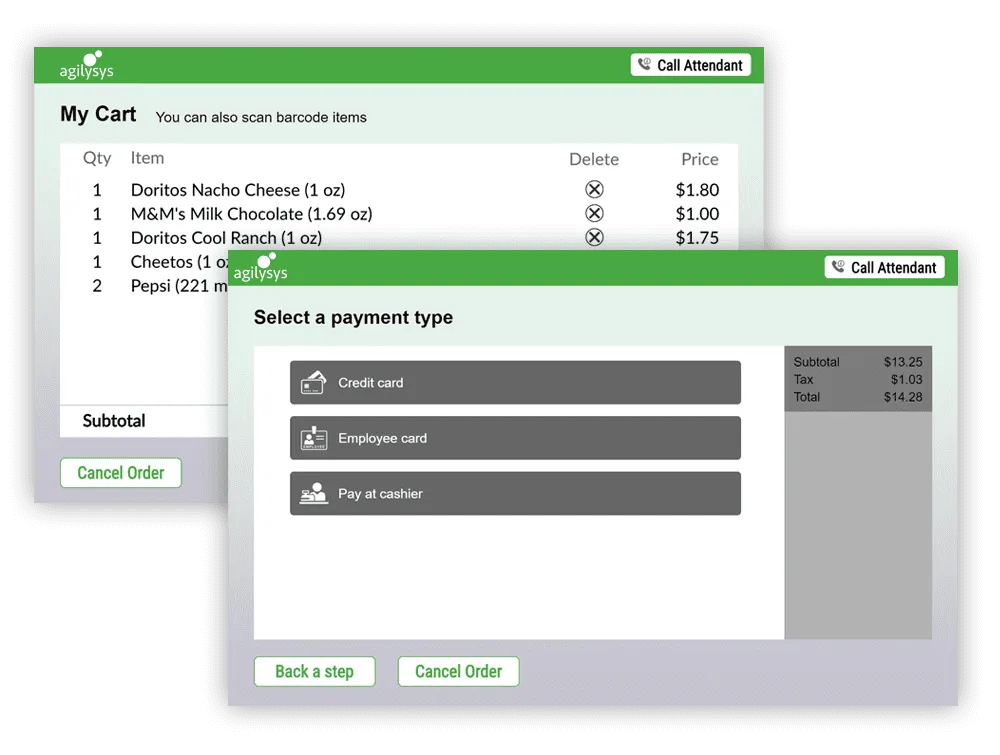Go back a step from payment selection
This screenshot has height=755, width=1000.
click(314, 672)
